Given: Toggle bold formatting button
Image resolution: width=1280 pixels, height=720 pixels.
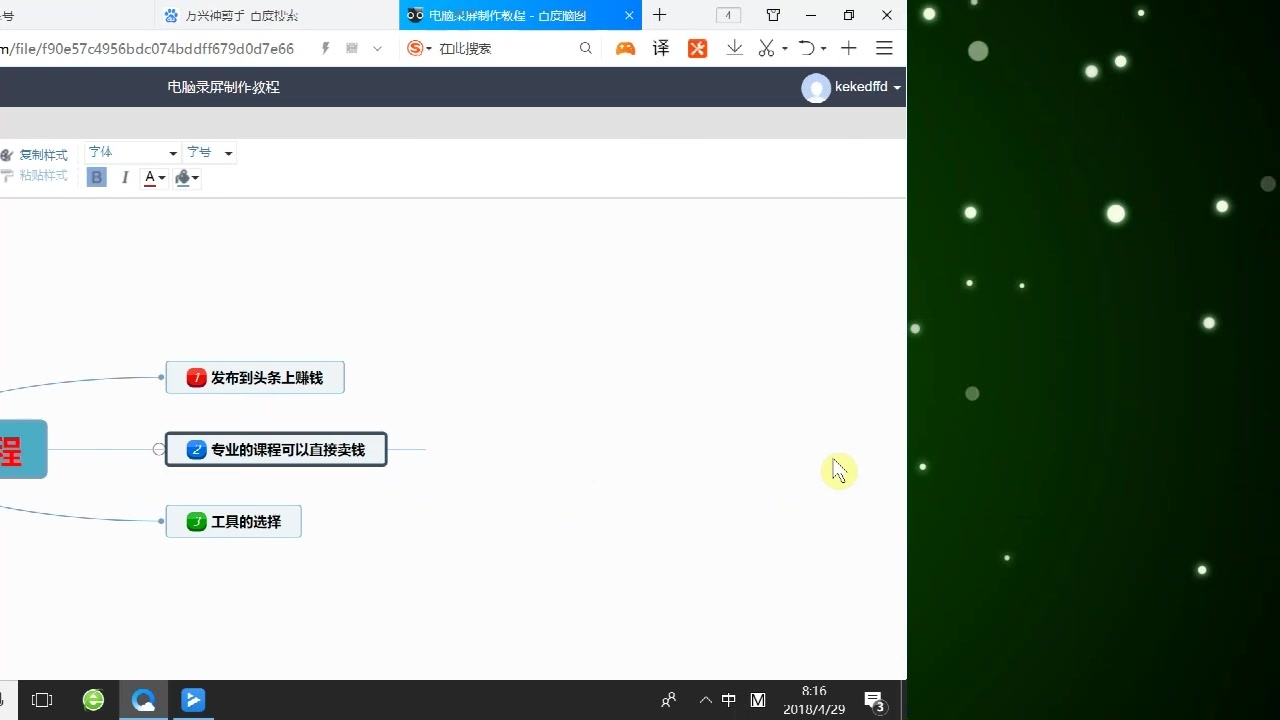Looking at the screenshot, I should click(96, 177).
